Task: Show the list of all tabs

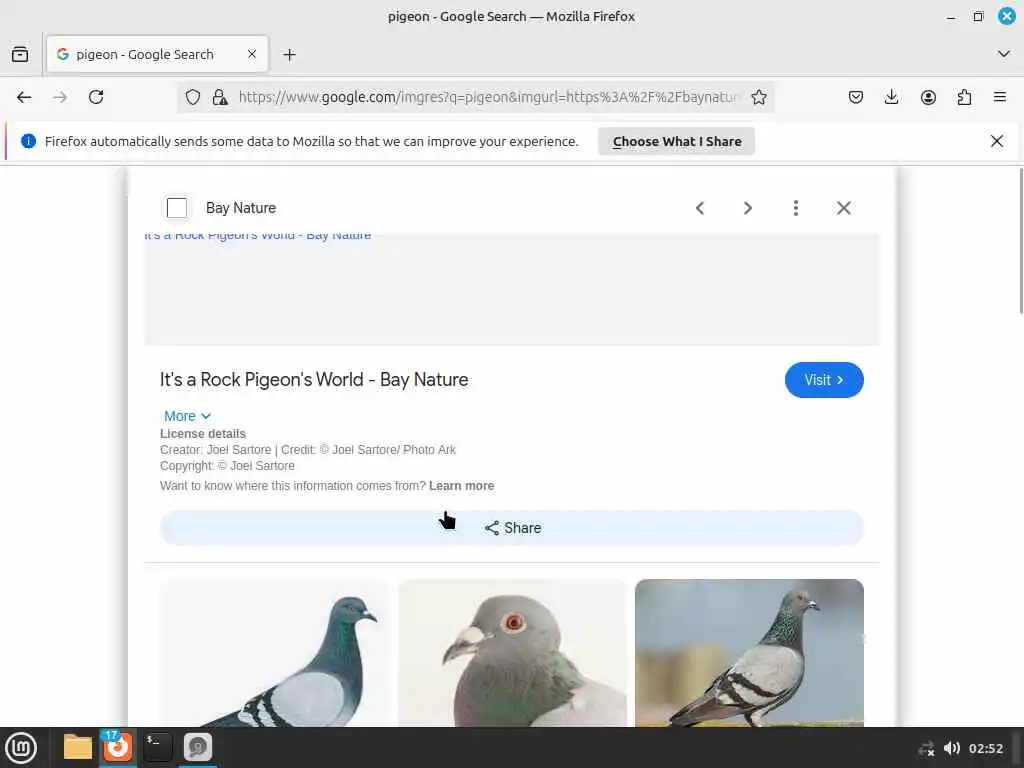Action: click(x=1004, y=54)
